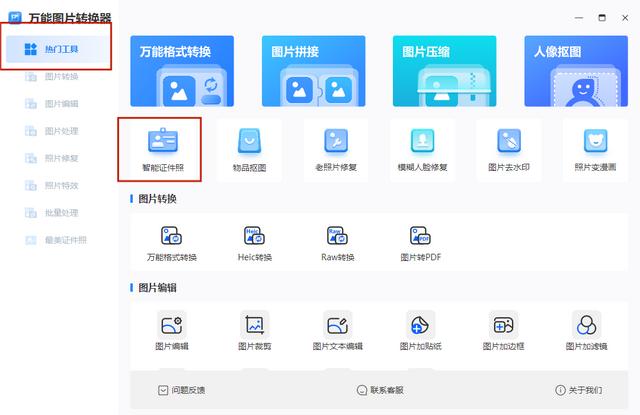This screenshot has width=640, height=415.
Task: Select the 图片裁剪 crop tool
Action: [255, 331]
